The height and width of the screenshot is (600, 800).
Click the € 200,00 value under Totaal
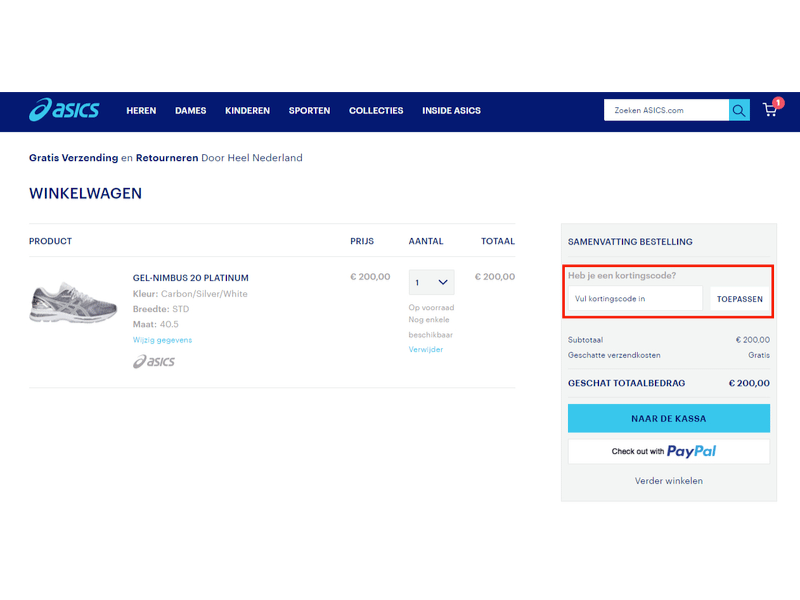pyautogui.click(x=494, y=277)
